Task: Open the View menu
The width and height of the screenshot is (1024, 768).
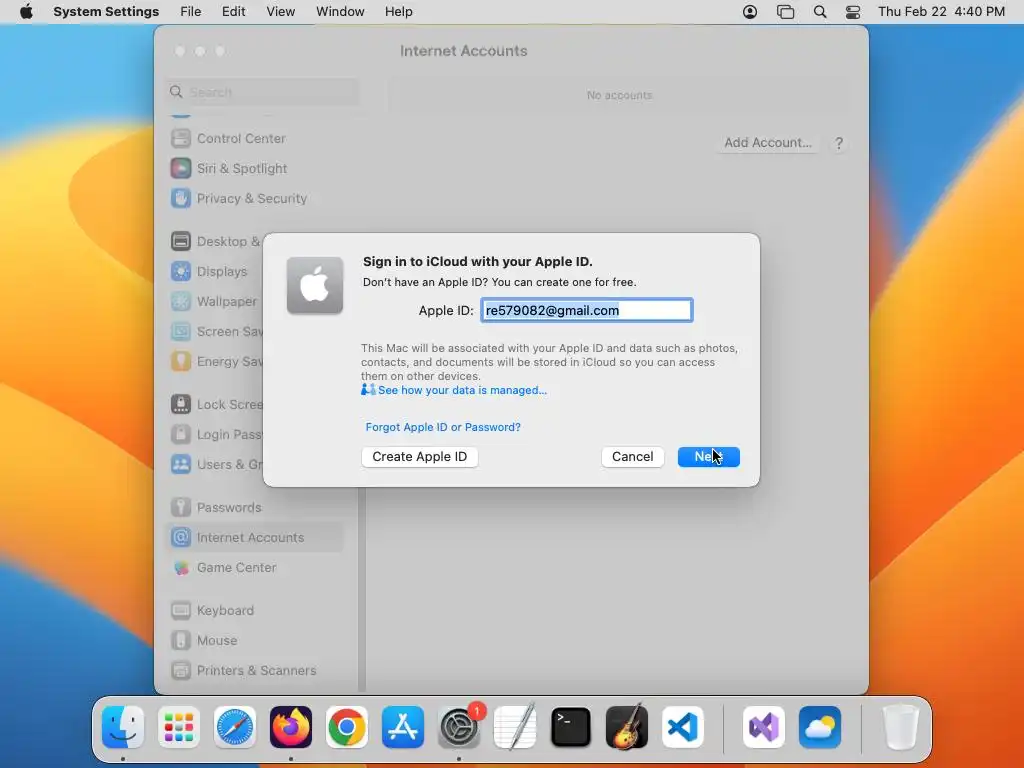Action: [280, 12]
